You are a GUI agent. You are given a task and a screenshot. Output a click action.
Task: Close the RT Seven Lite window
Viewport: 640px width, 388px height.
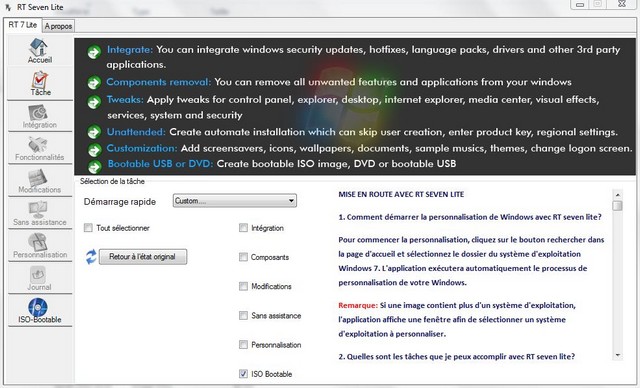622,4
